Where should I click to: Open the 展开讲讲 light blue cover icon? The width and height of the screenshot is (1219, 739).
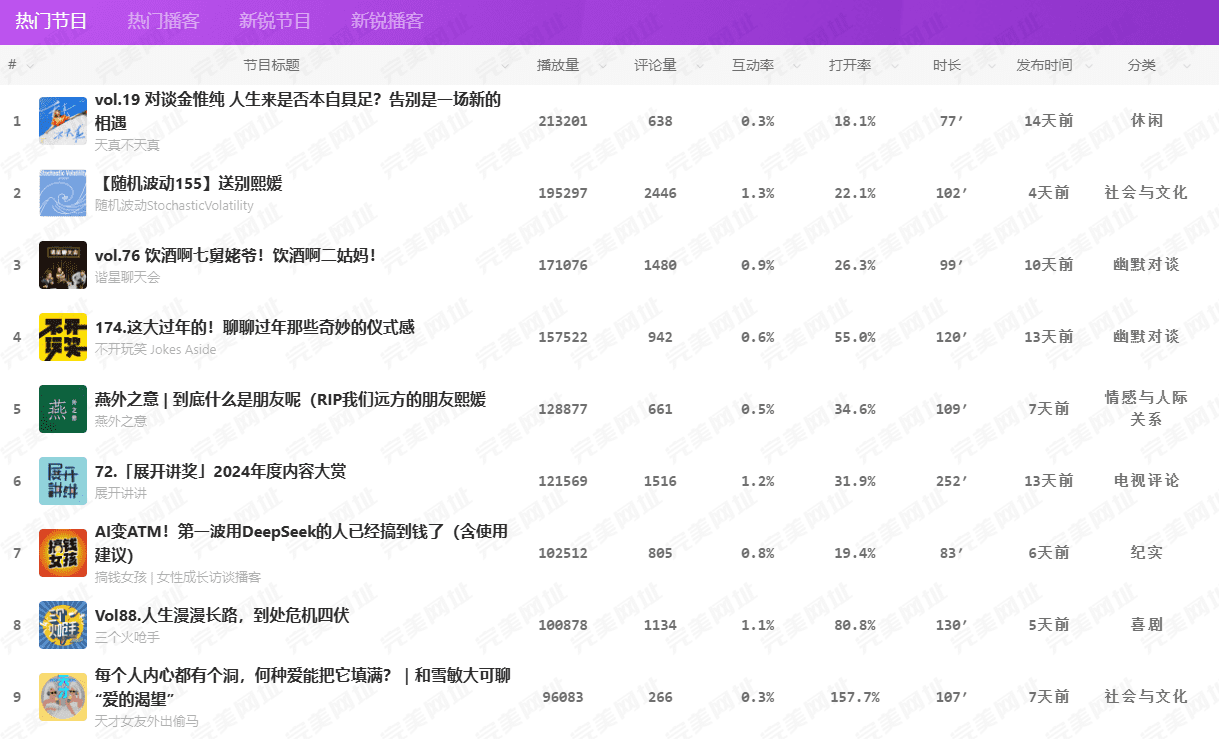[x=63, y=481]
